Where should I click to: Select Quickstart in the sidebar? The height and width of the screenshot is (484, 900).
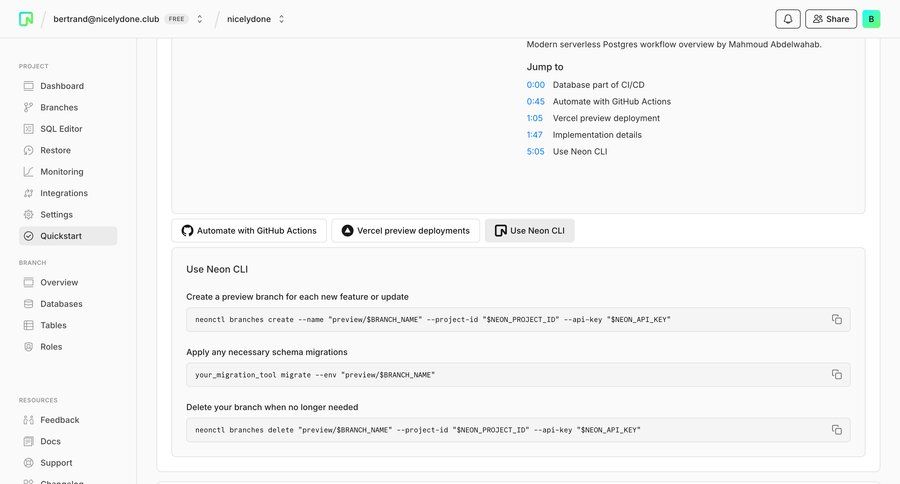(68, 236)
